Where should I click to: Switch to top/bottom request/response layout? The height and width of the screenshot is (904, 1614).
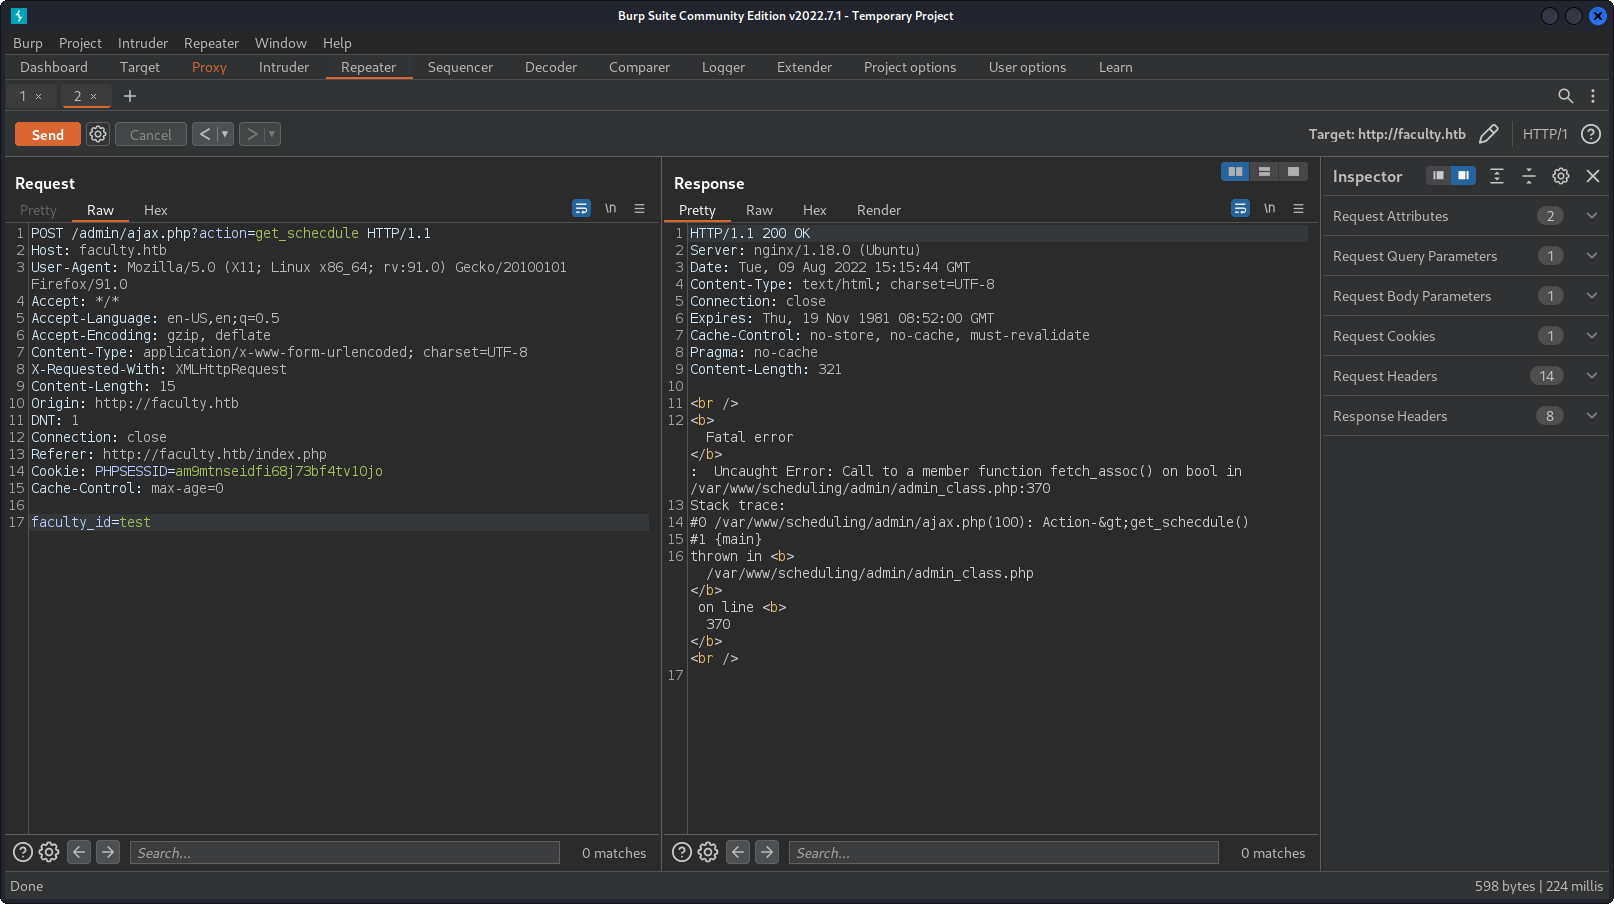click(x=1265, y=172)
